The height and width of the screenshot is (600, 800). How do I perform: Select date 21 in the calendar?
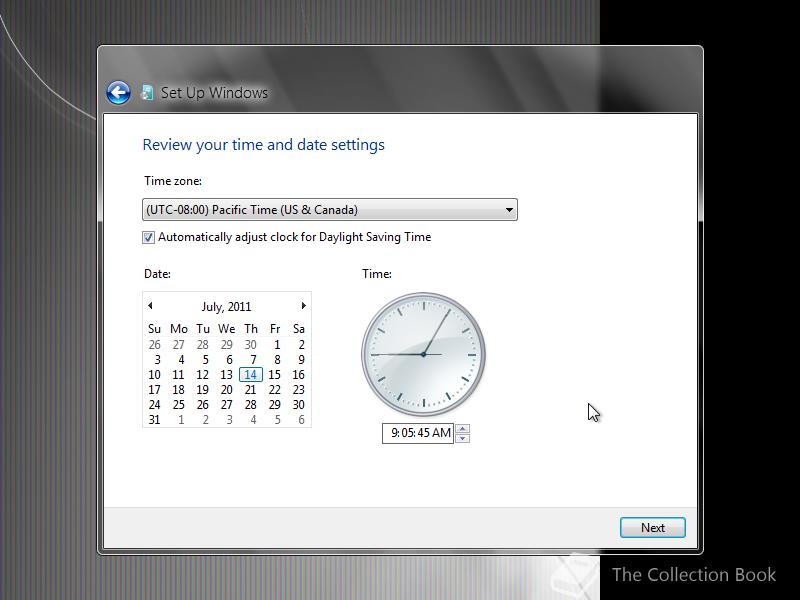tap(251, 390)
